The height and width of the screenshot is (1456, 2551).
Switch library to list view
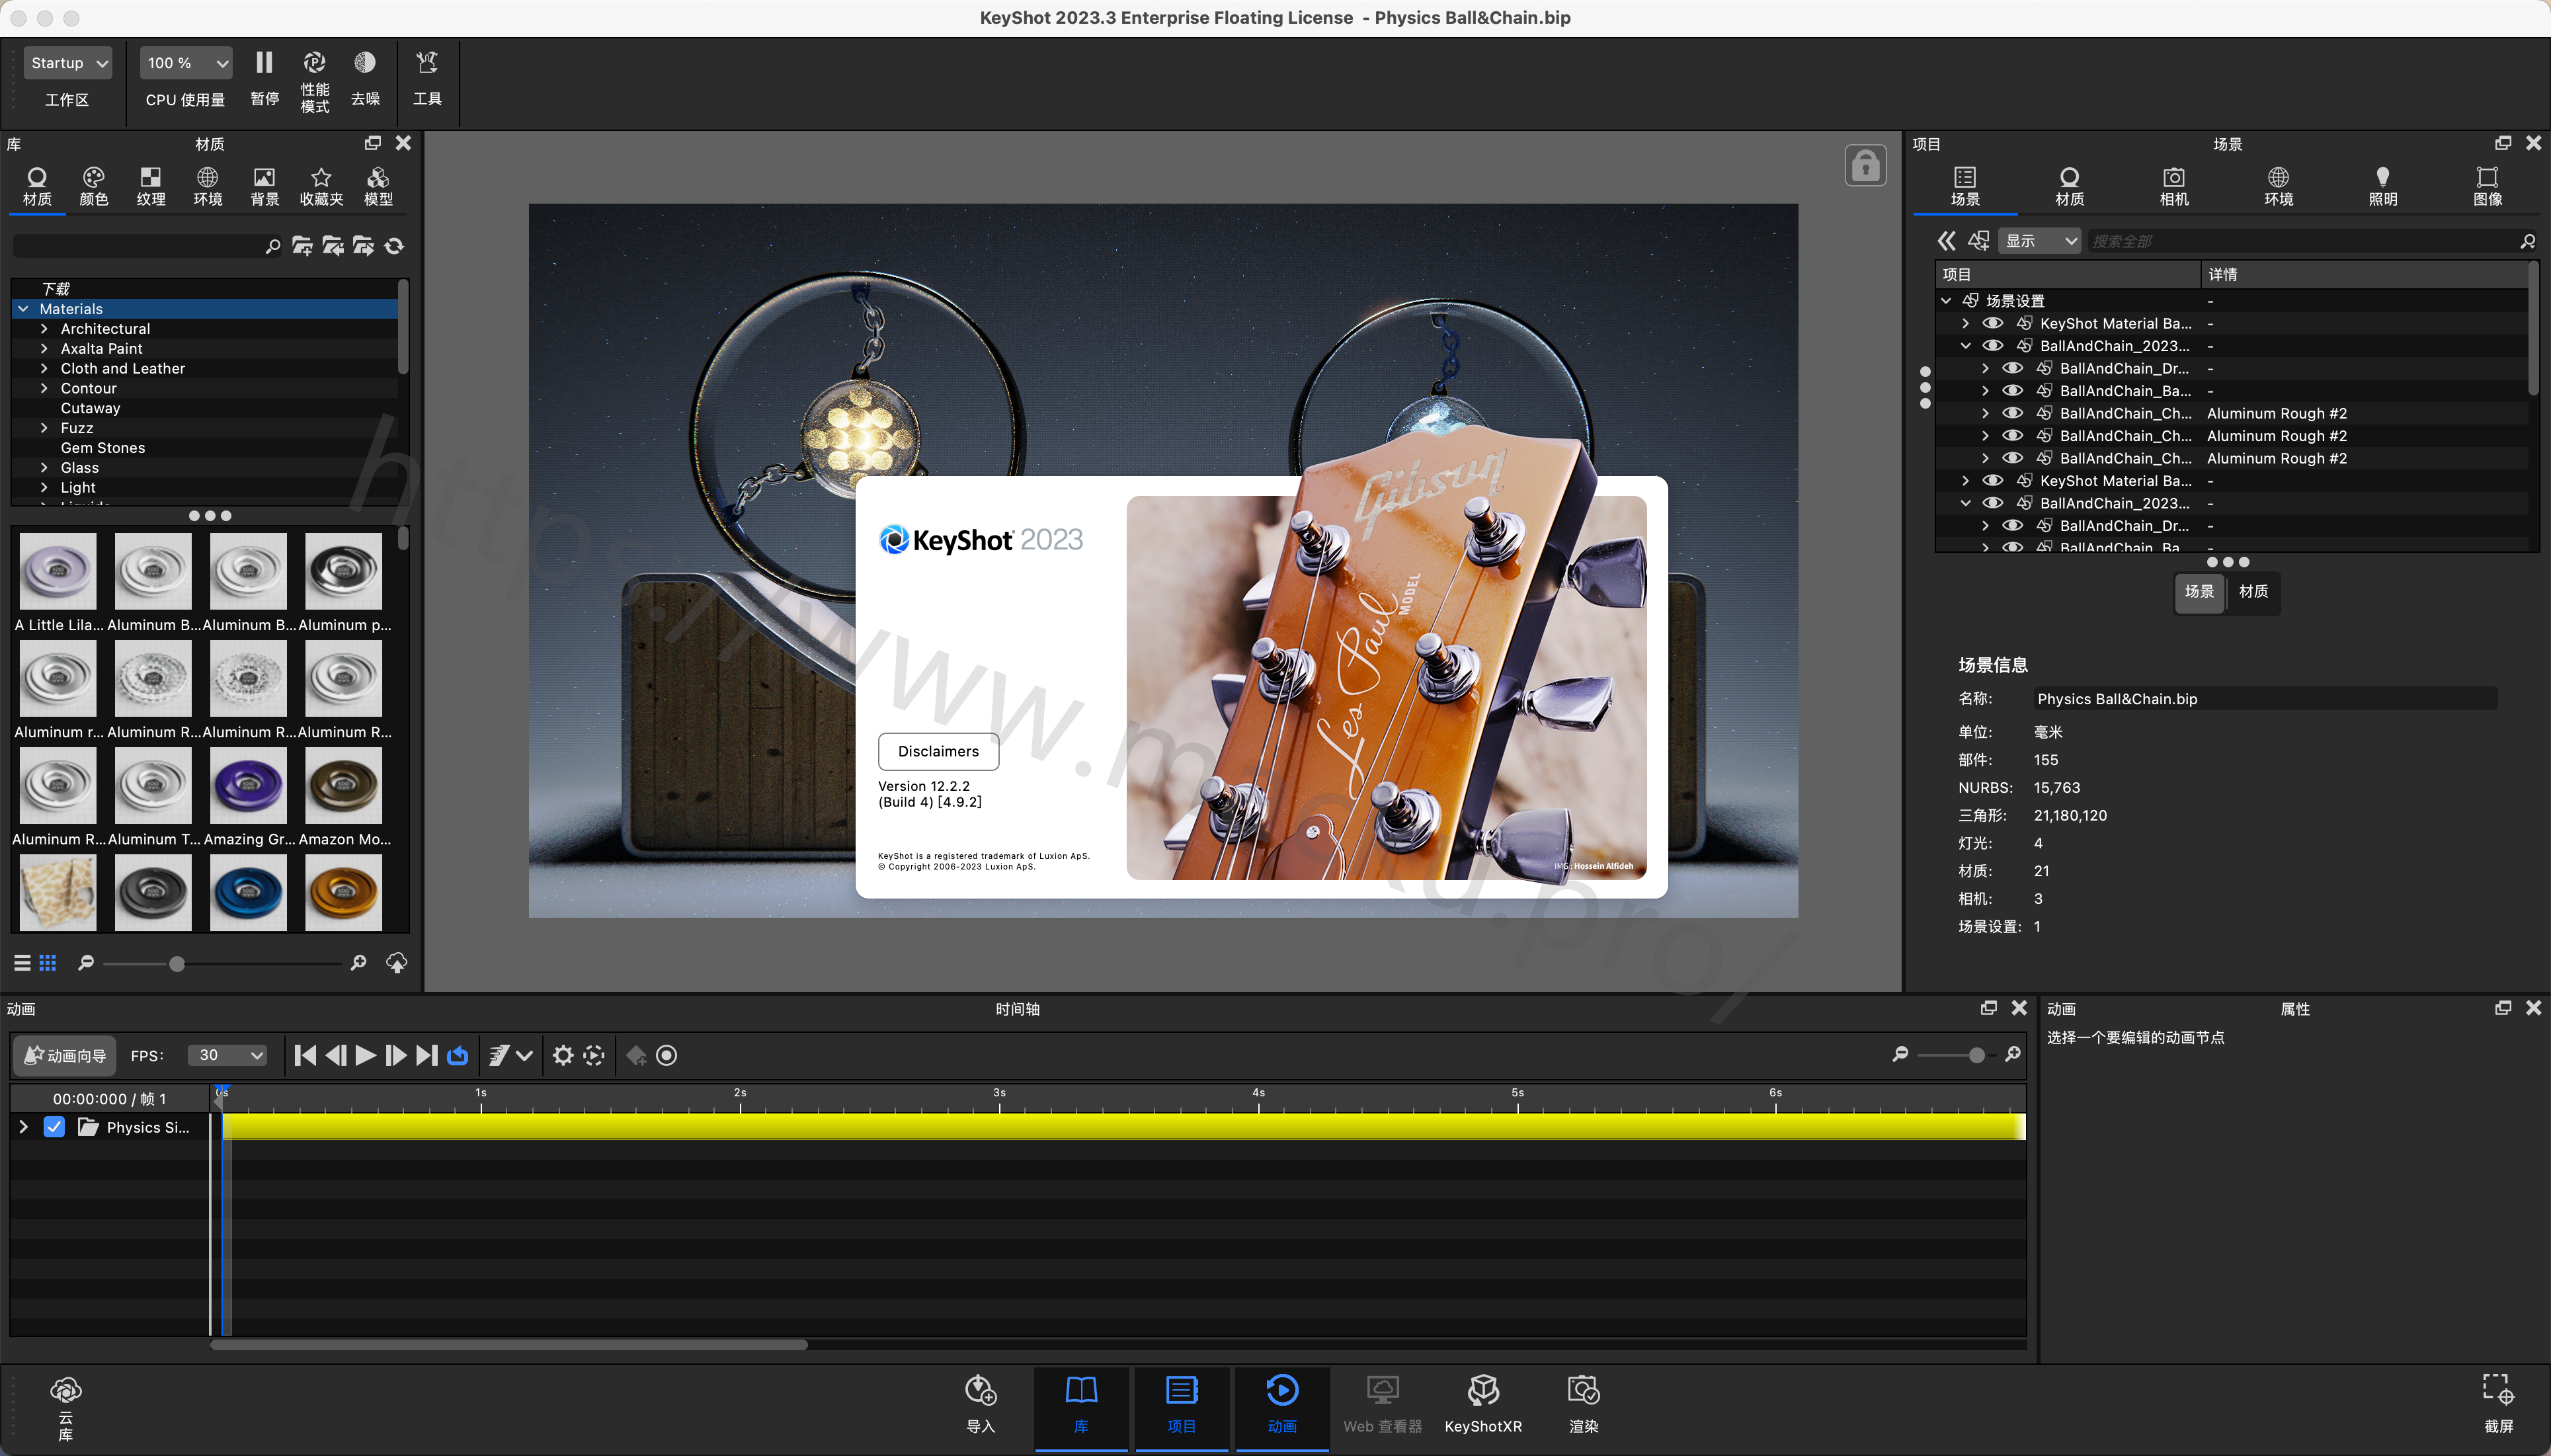coord(22,963)
